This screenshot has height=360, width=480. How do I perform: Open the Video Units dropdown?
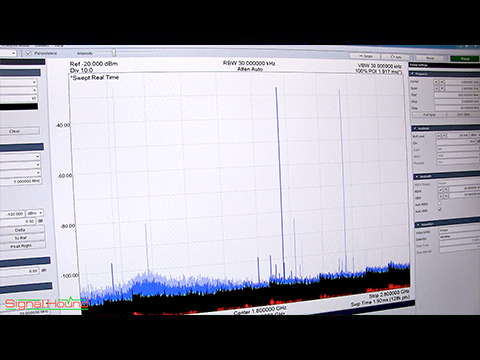459,230
